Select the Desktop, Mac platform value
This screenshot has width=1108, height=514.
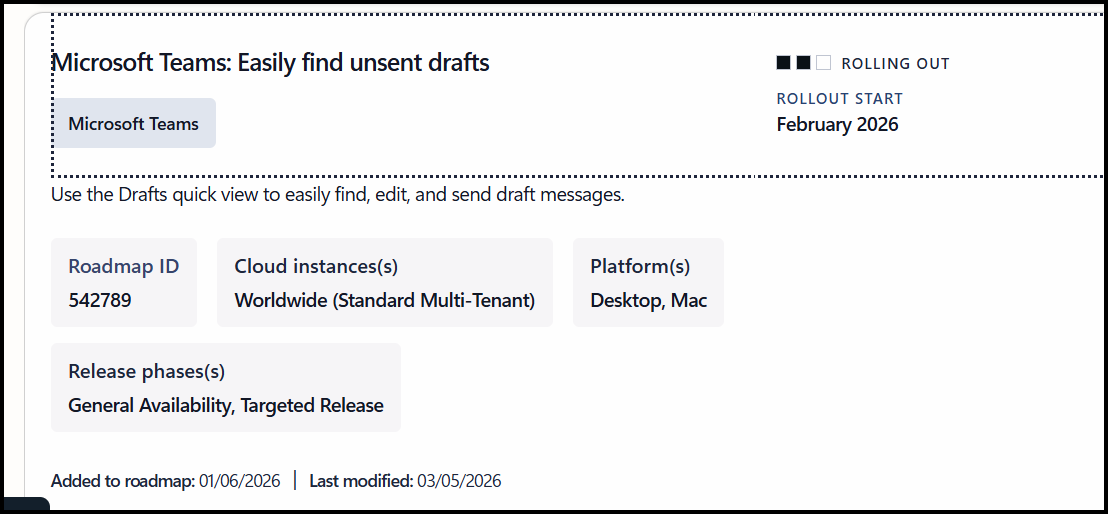click(648, 300)
